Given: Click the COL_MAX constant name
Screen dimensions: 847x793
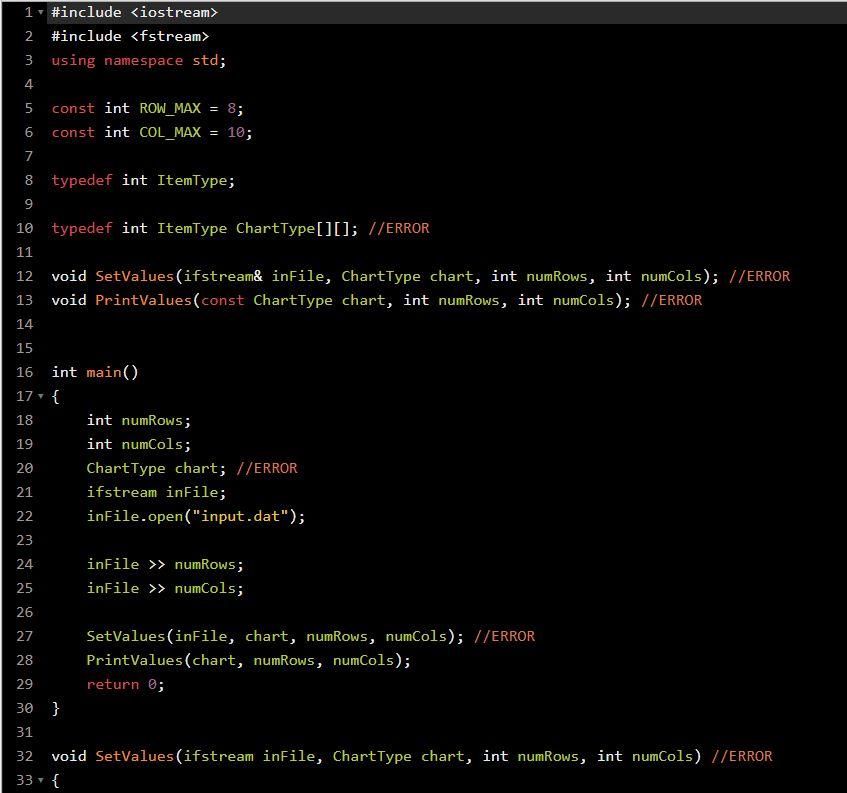Looking at the screenshot, I should click(x=170, y=132).
